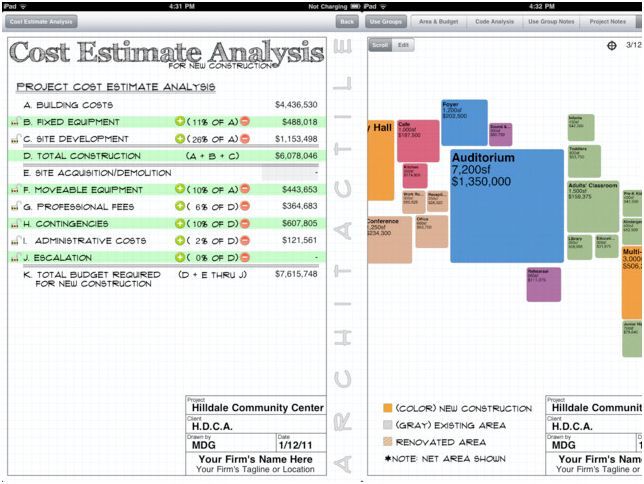Image resolution: width=644 pixels, height=484 pixels.
Task: Toggle the lock on Professional Fees row
Action: (15, 207)
